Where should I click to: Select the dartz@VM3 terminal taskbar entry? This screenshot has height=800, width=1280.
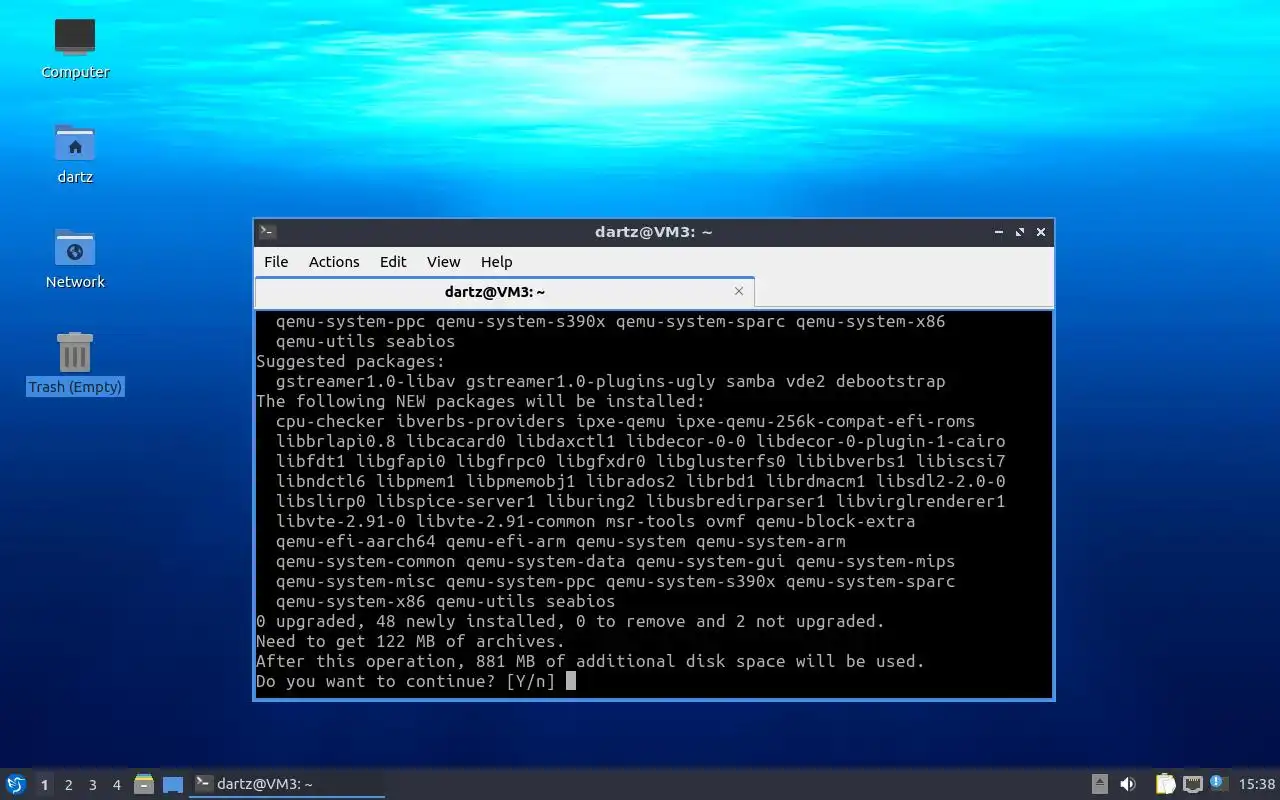[288, 784]
